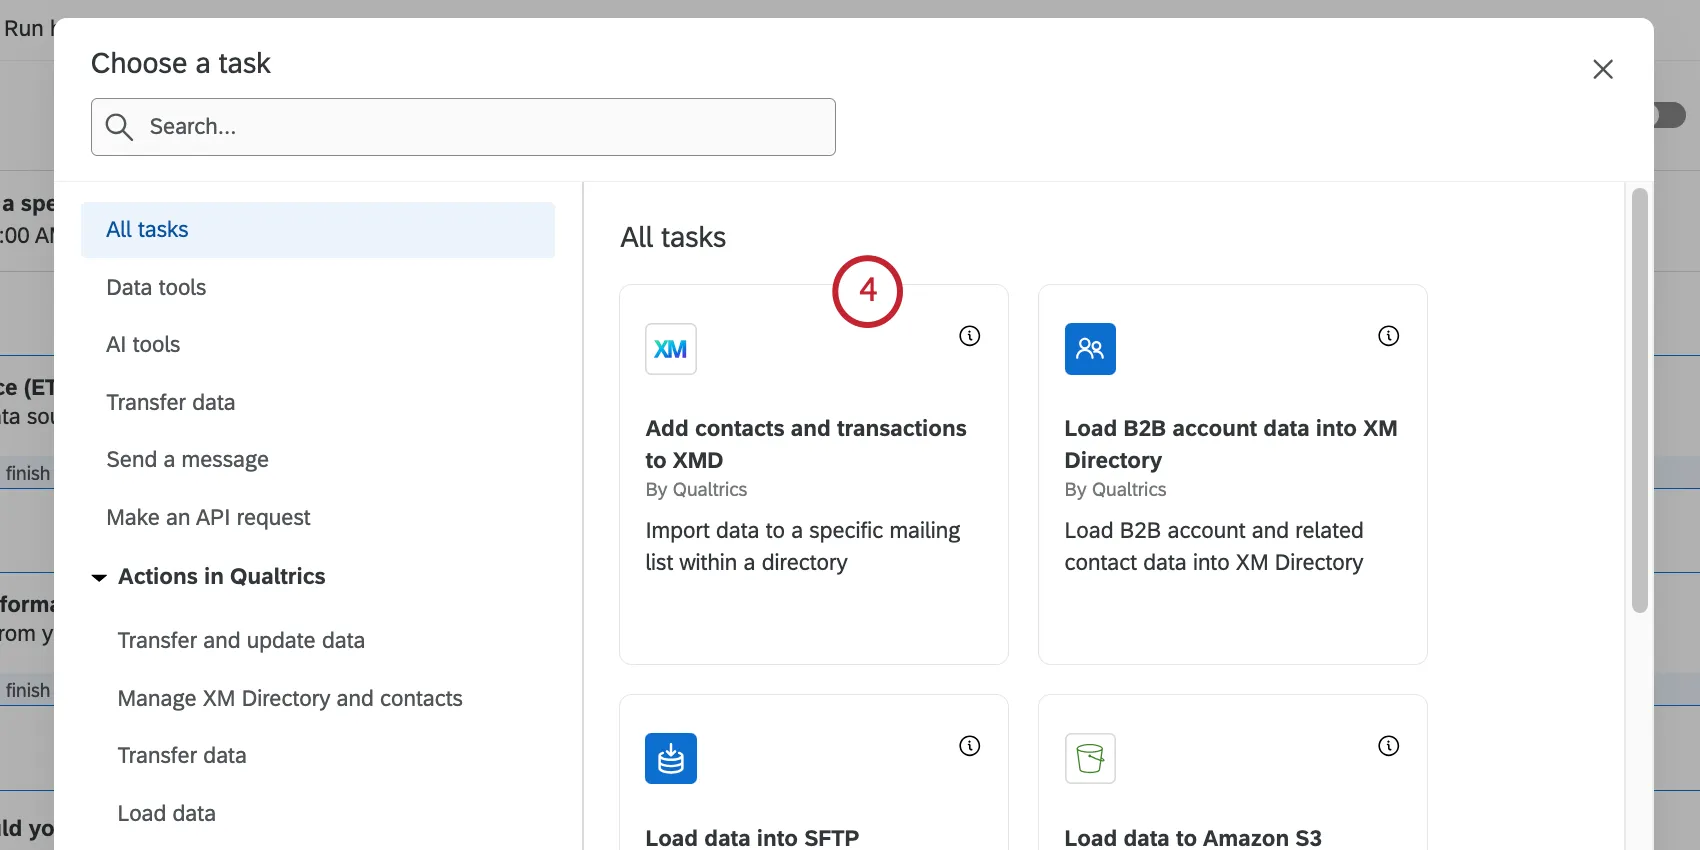Click the SFTP database upload icon
Viewport: 1700px width, 850px height.
[670, 759]
